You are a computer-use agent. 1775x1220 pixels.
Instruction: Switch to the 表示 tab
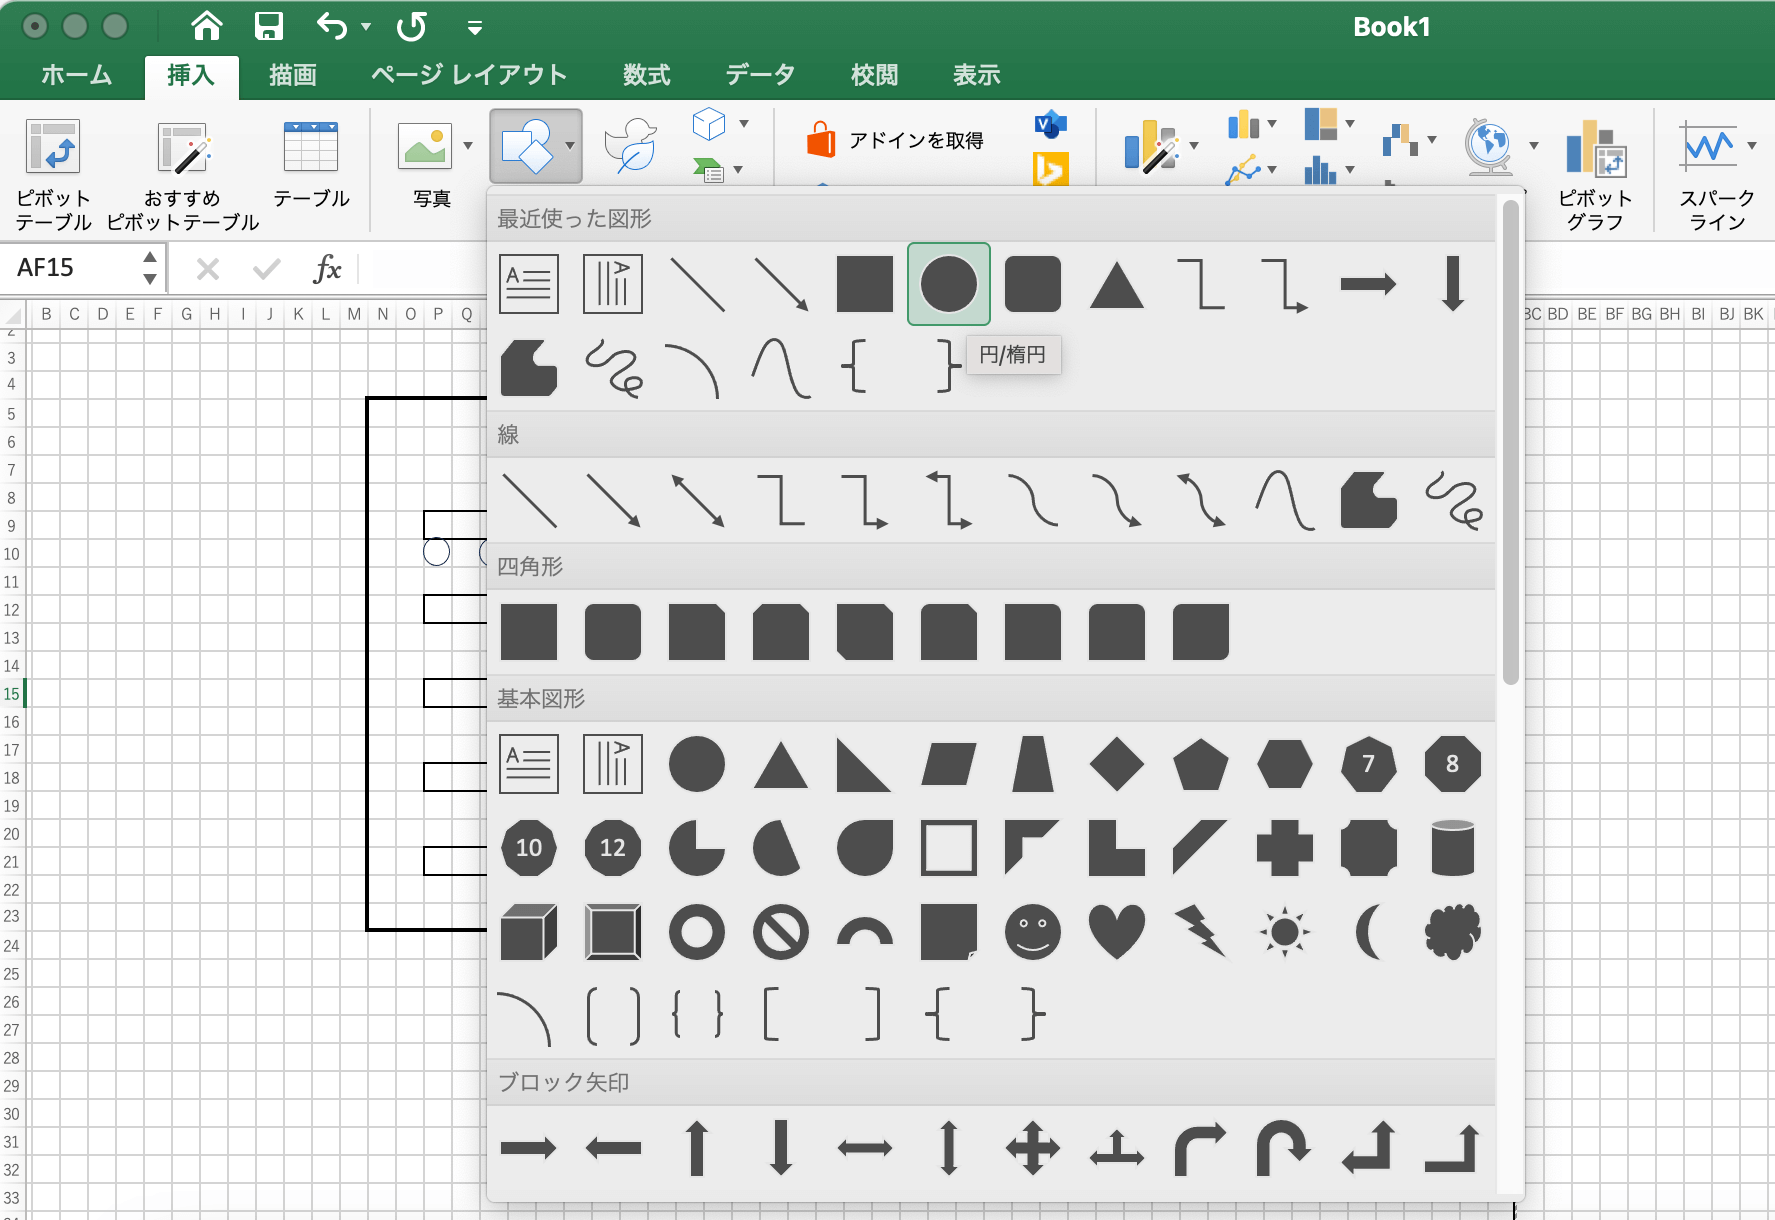tap(977, 75)
